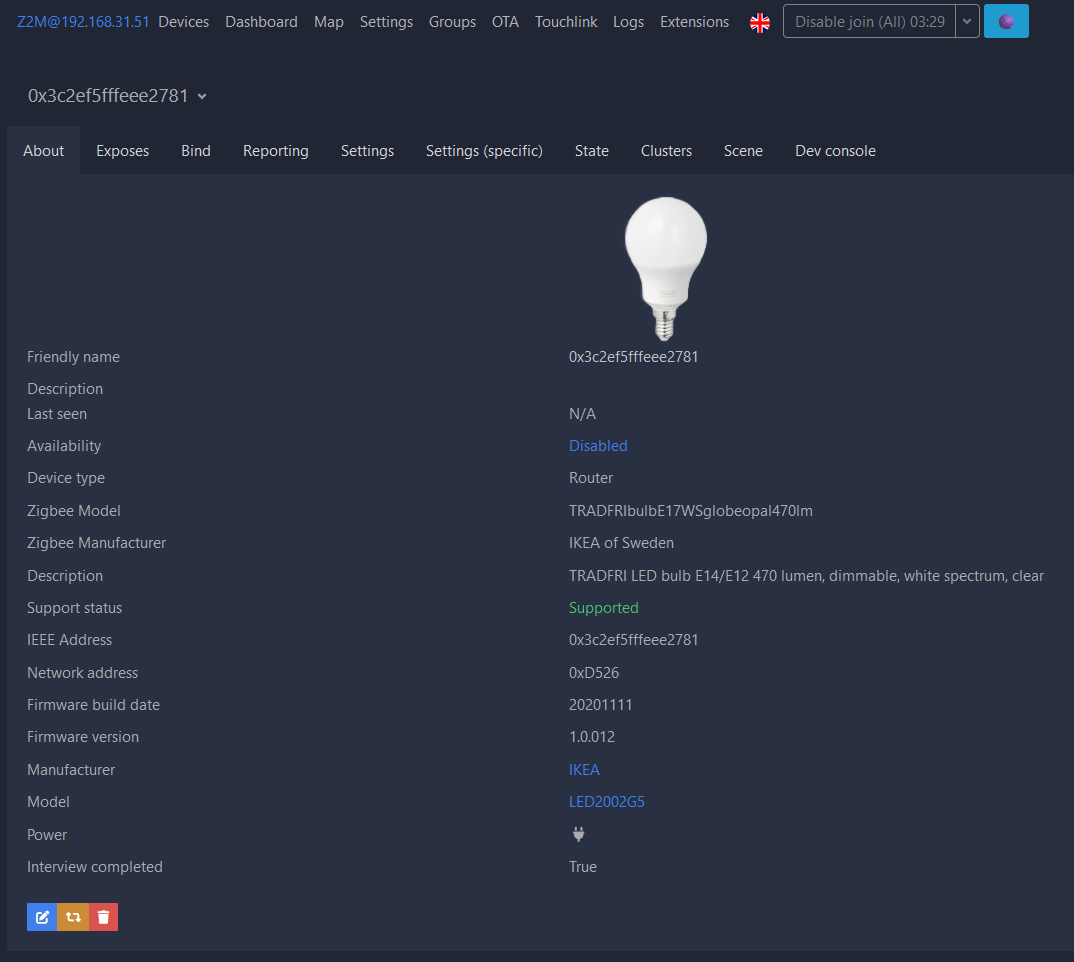Open the Disable join options arrow

(x=966, y=21)
